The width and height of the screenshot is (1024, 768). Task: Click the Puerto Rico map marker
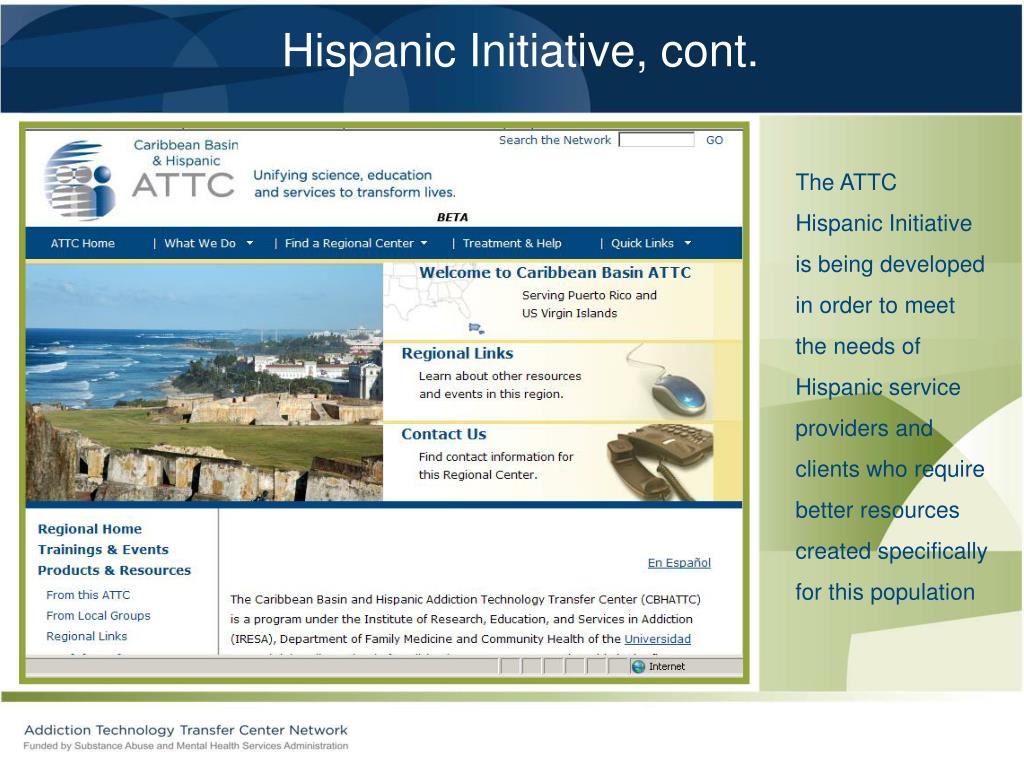[x=476, y=327]
